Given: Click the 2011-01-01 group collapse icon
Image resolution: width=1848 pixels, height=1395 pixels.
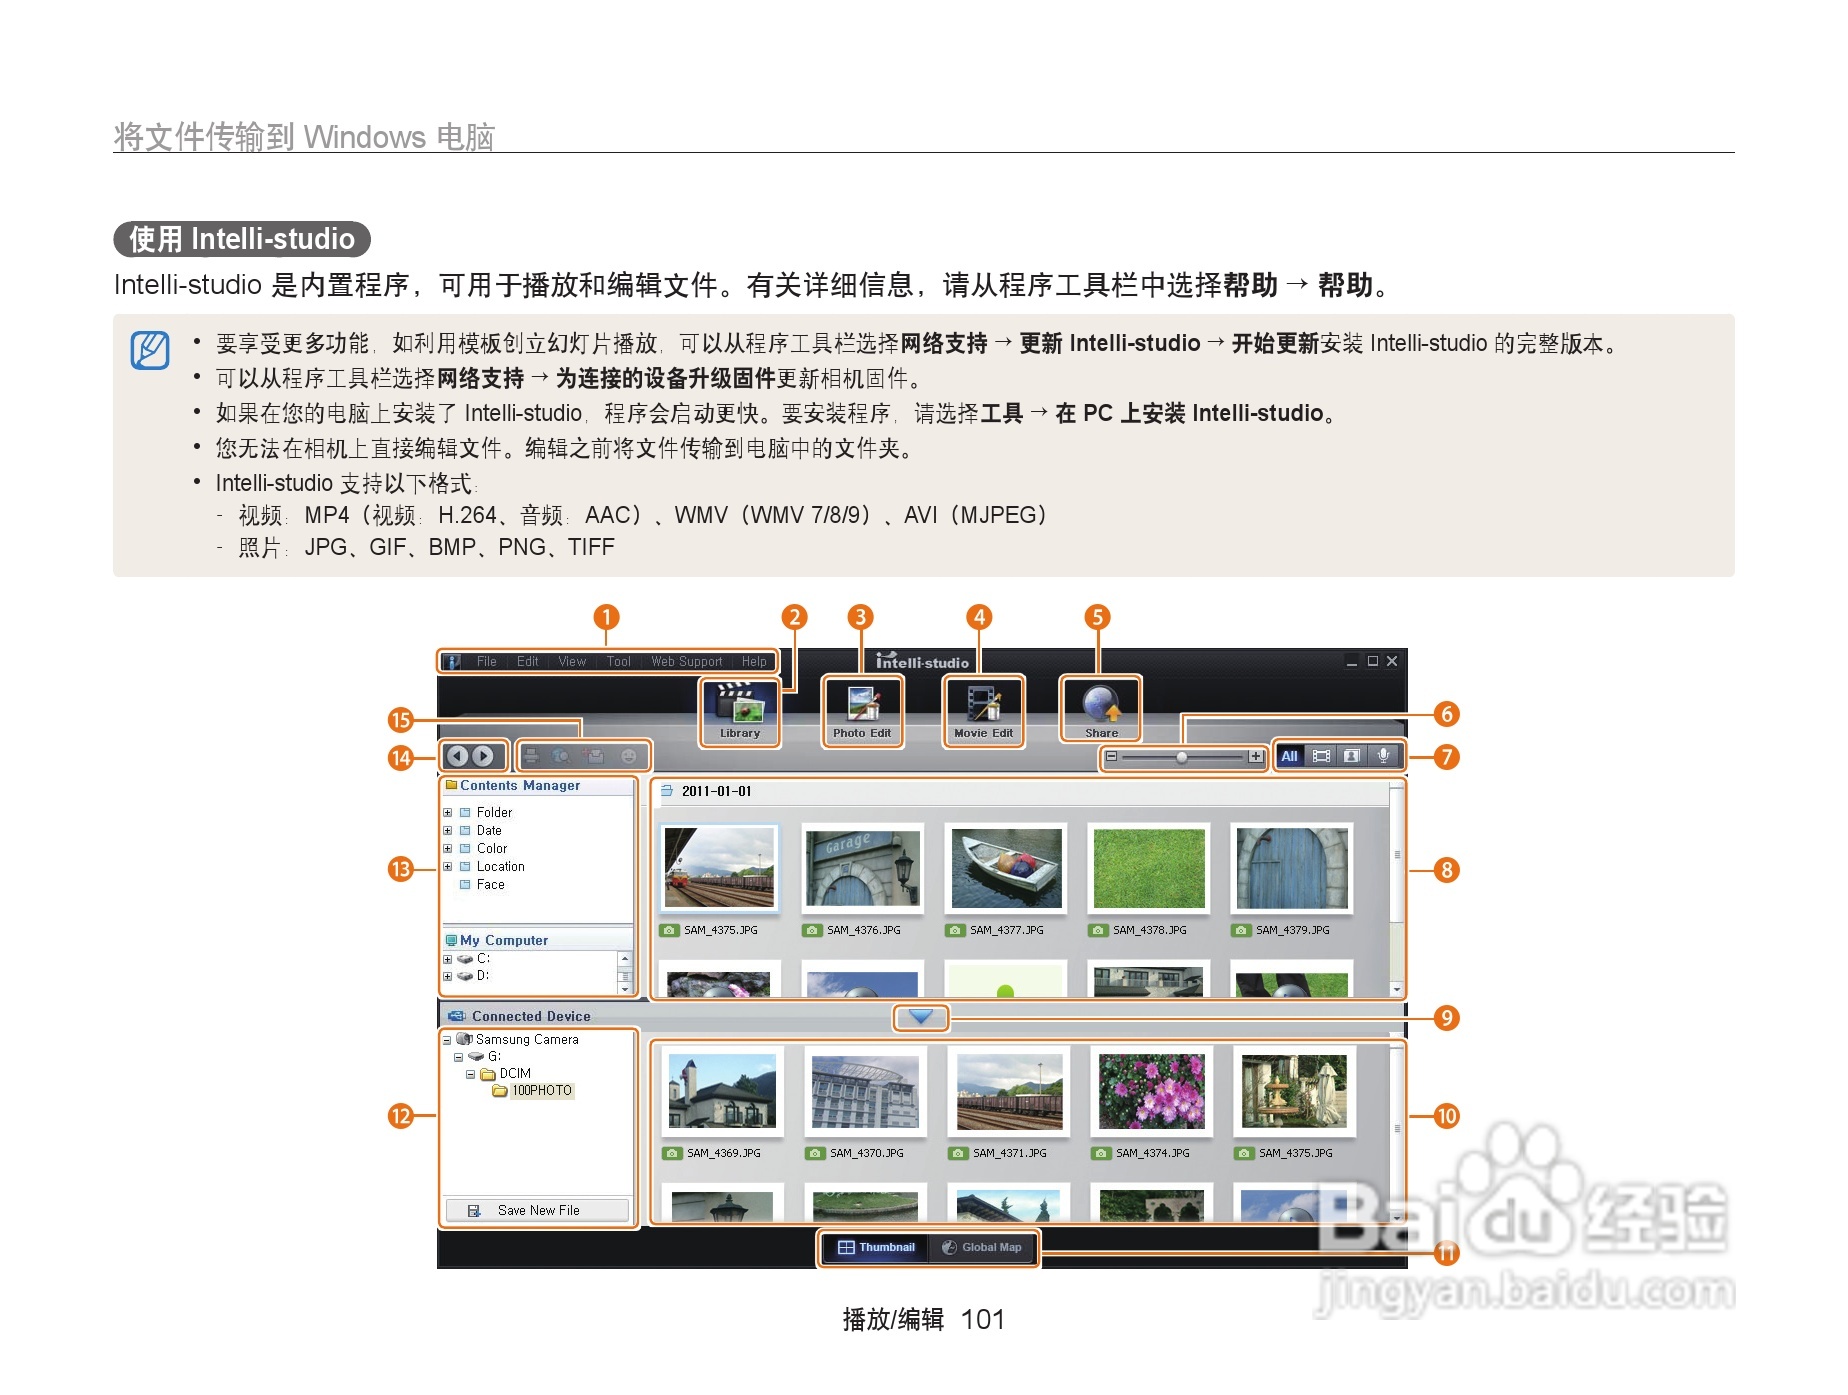Looking at the screenshot, I should point(667,791).
